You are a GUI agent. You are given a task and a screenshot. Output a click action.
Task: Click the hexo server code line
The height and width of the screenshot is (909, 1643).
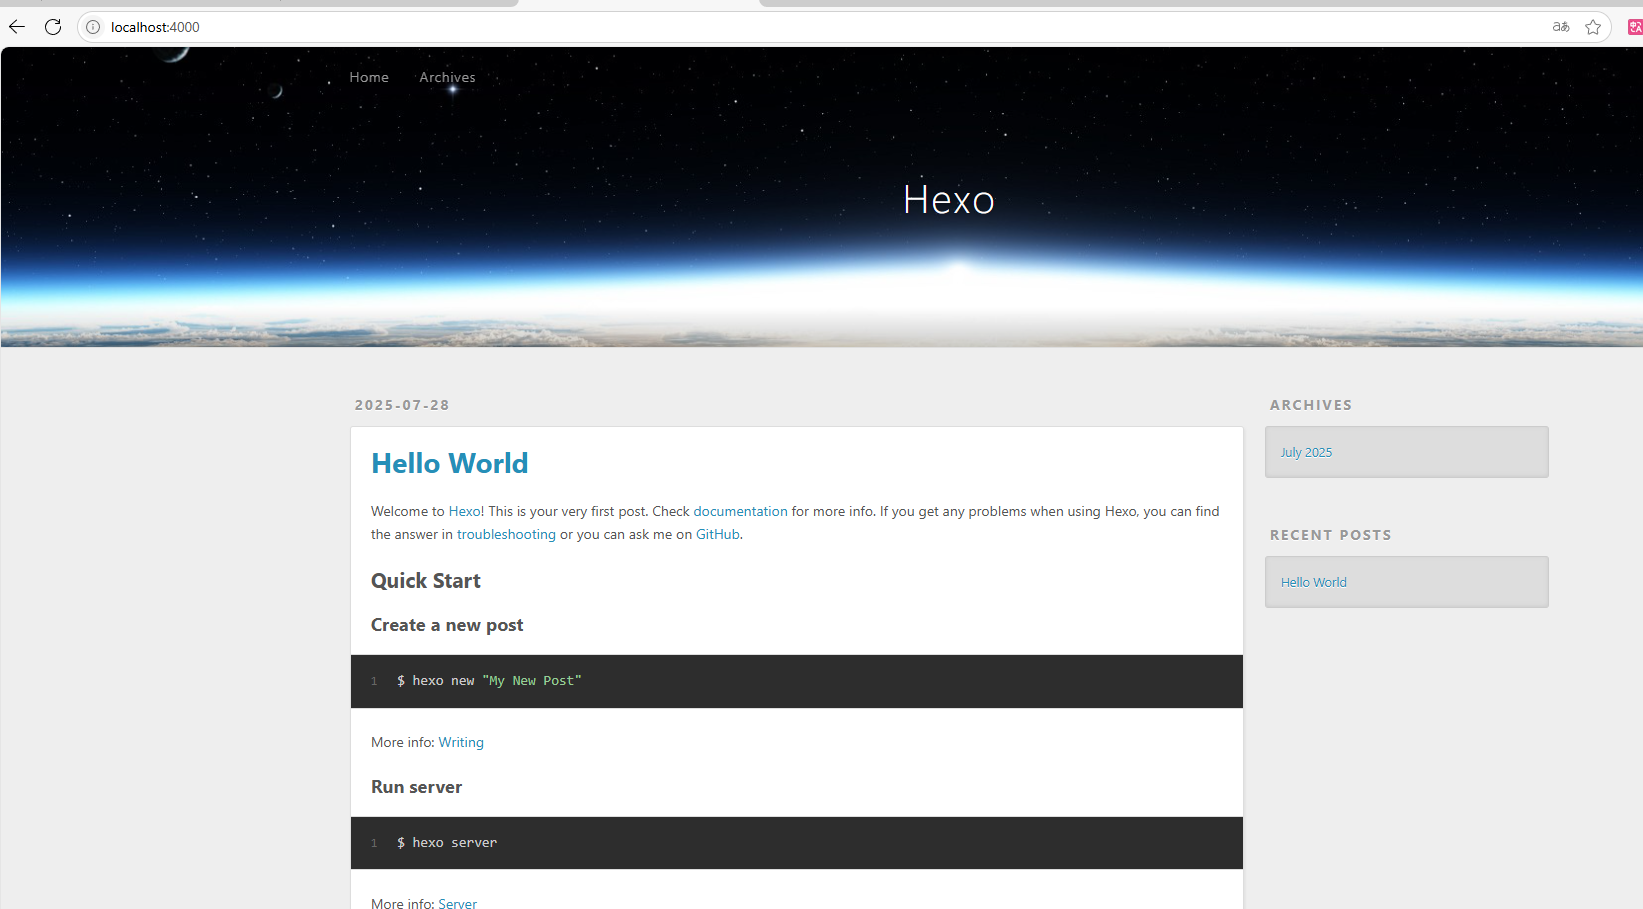447,843
